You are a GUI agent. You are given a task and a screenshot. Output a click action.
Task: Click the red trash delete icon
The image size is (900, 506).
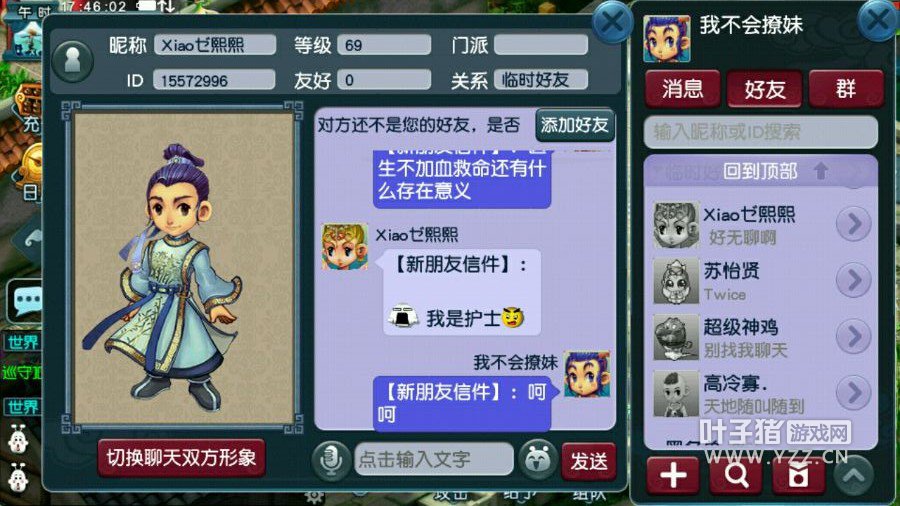pos(798,475)
